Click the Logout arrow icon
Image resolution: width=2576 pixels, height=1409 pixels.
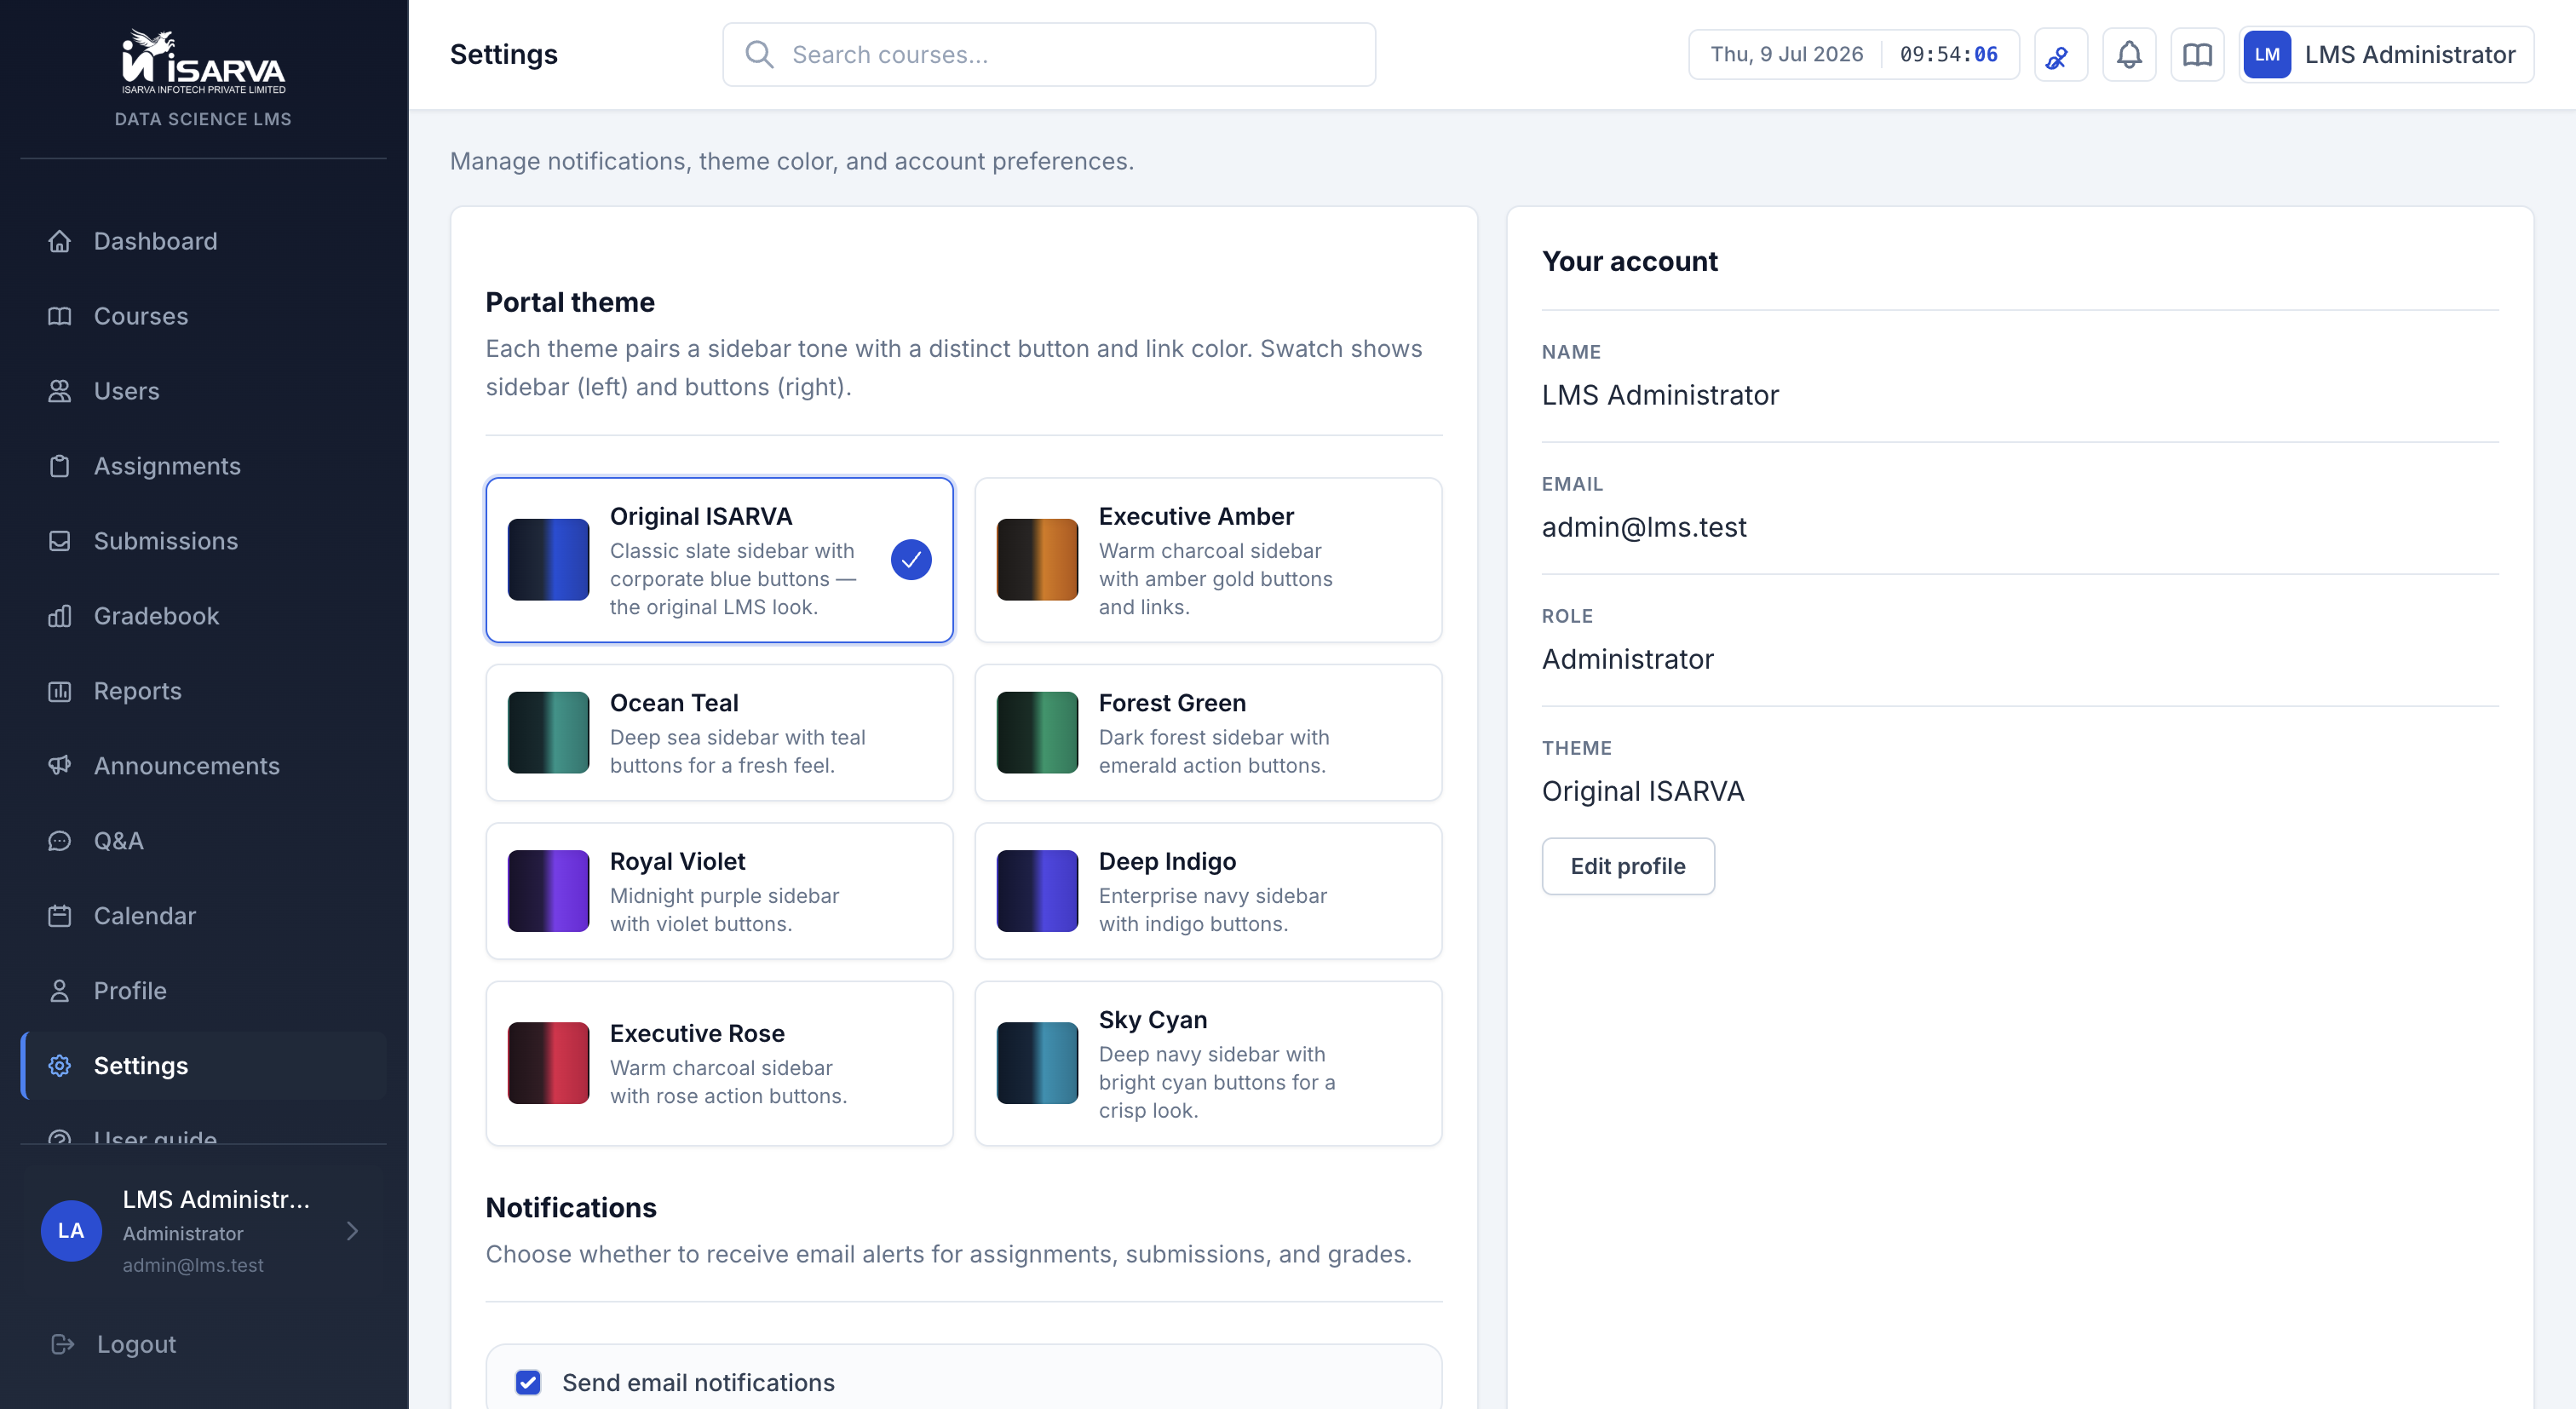(x=63, y=1344)
